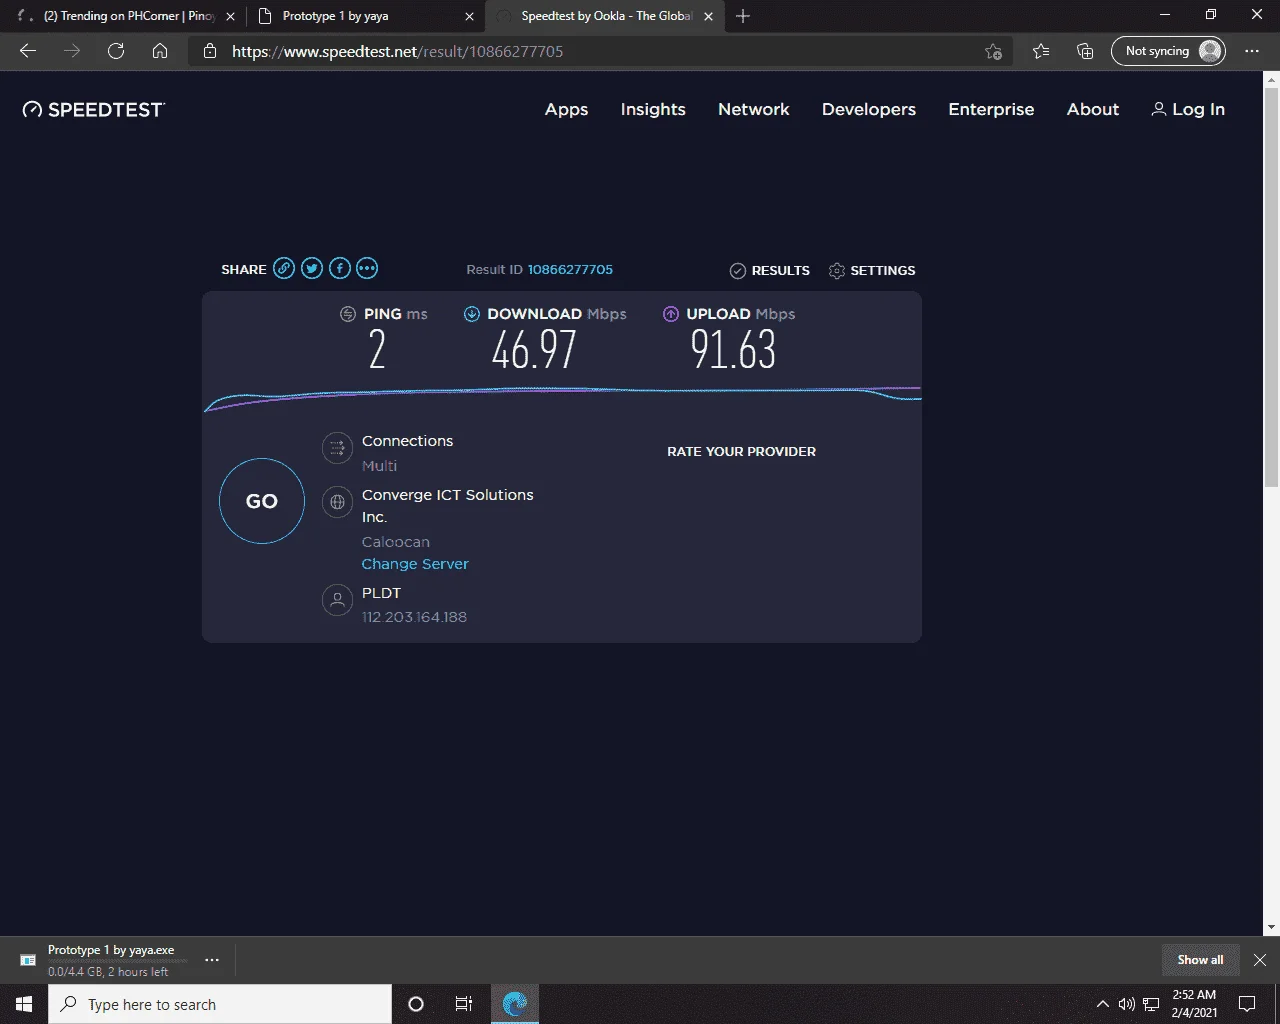The height and width of the screenshot is (1024, 1280).
Task: Click the user icon beside PLDT
Action: point(337,600)
